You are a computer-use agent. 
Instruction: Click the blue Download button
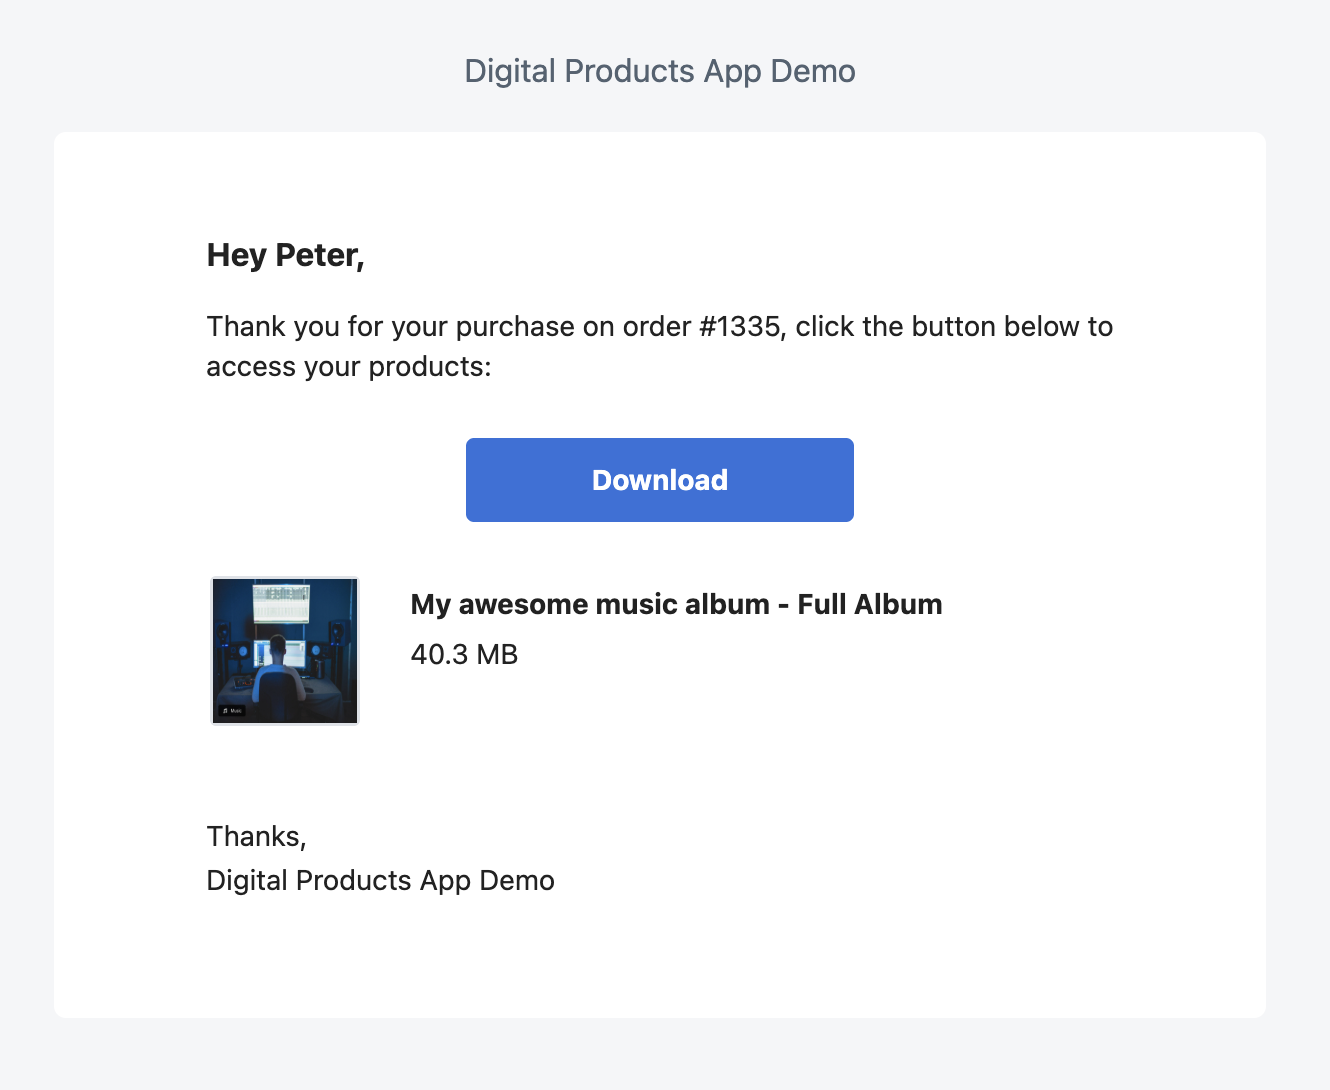point(659,480)
